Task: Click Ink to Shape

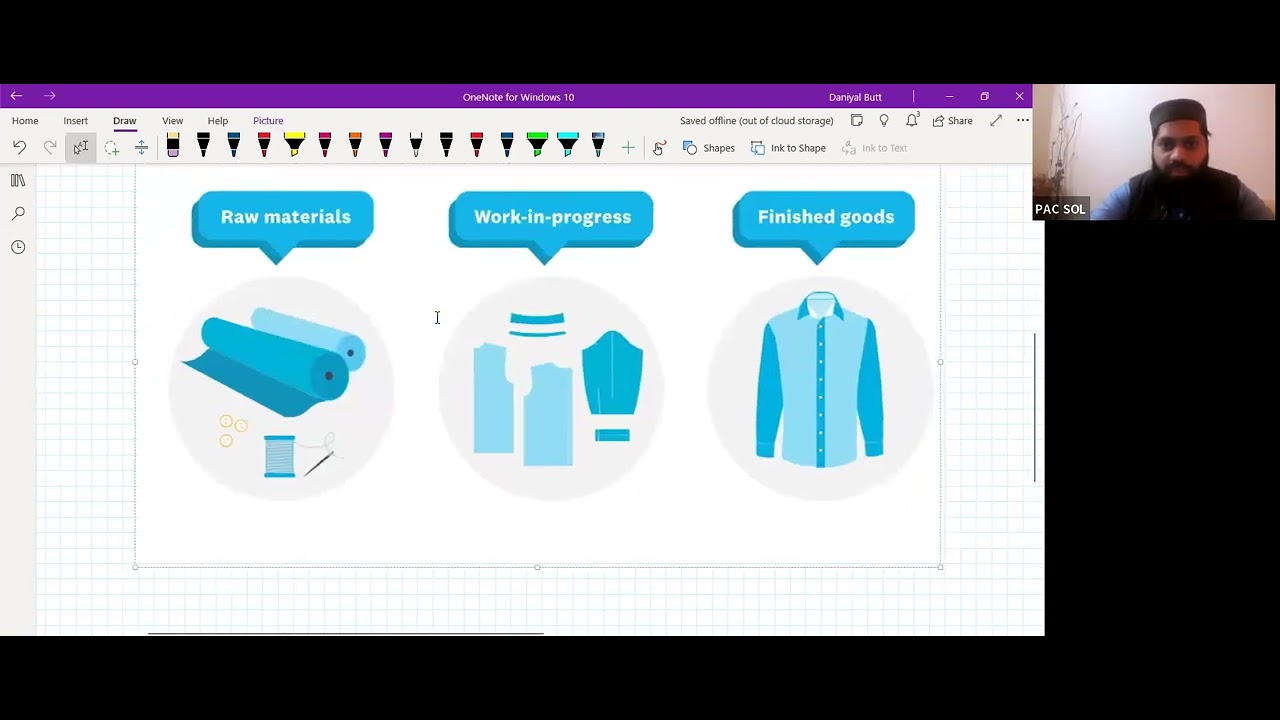Action: point(788,148)
